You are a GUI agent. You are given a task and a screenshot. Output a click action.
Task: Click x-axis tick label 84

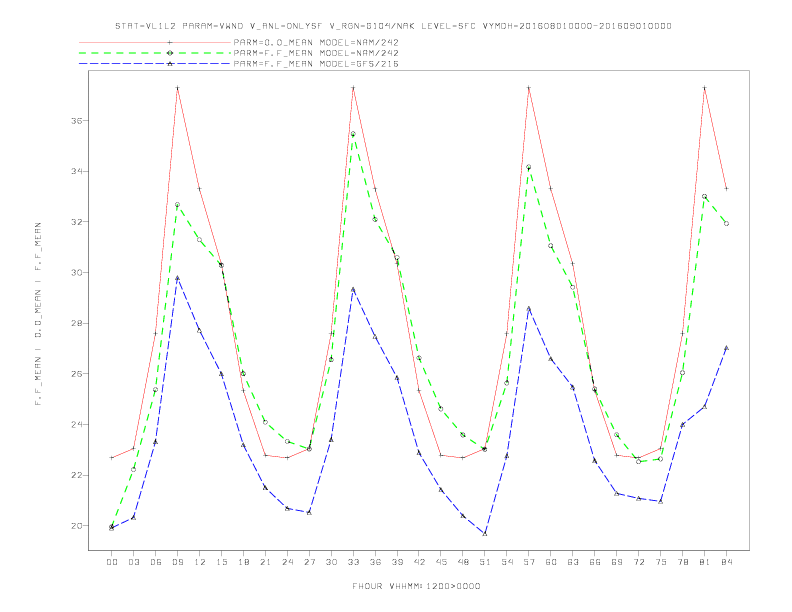pyautogui.click(x=727, y=562)
